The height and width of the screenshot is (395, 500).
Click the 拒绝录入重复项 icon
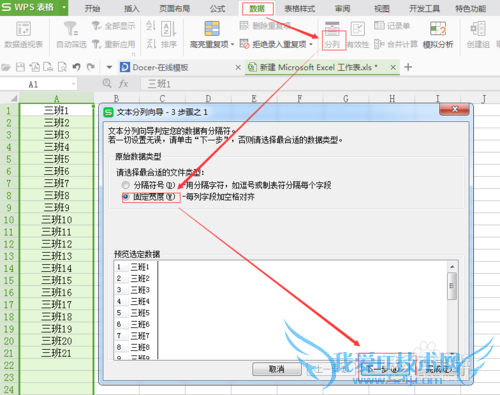pos(244,44)
